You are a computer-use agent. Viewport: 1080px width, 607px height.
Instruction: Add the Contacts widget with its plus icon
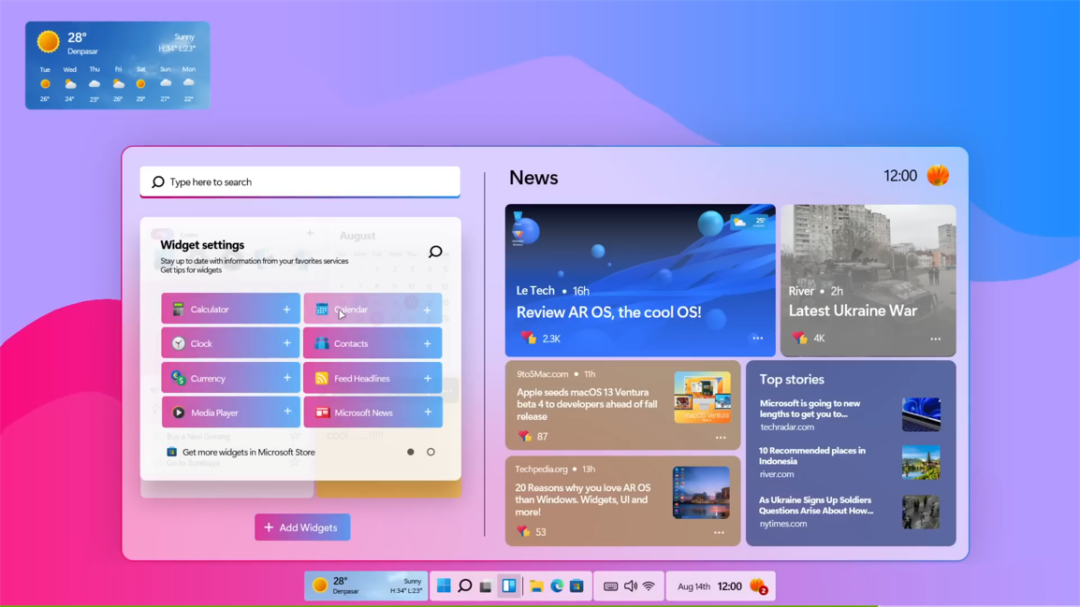tap(427, 343)
